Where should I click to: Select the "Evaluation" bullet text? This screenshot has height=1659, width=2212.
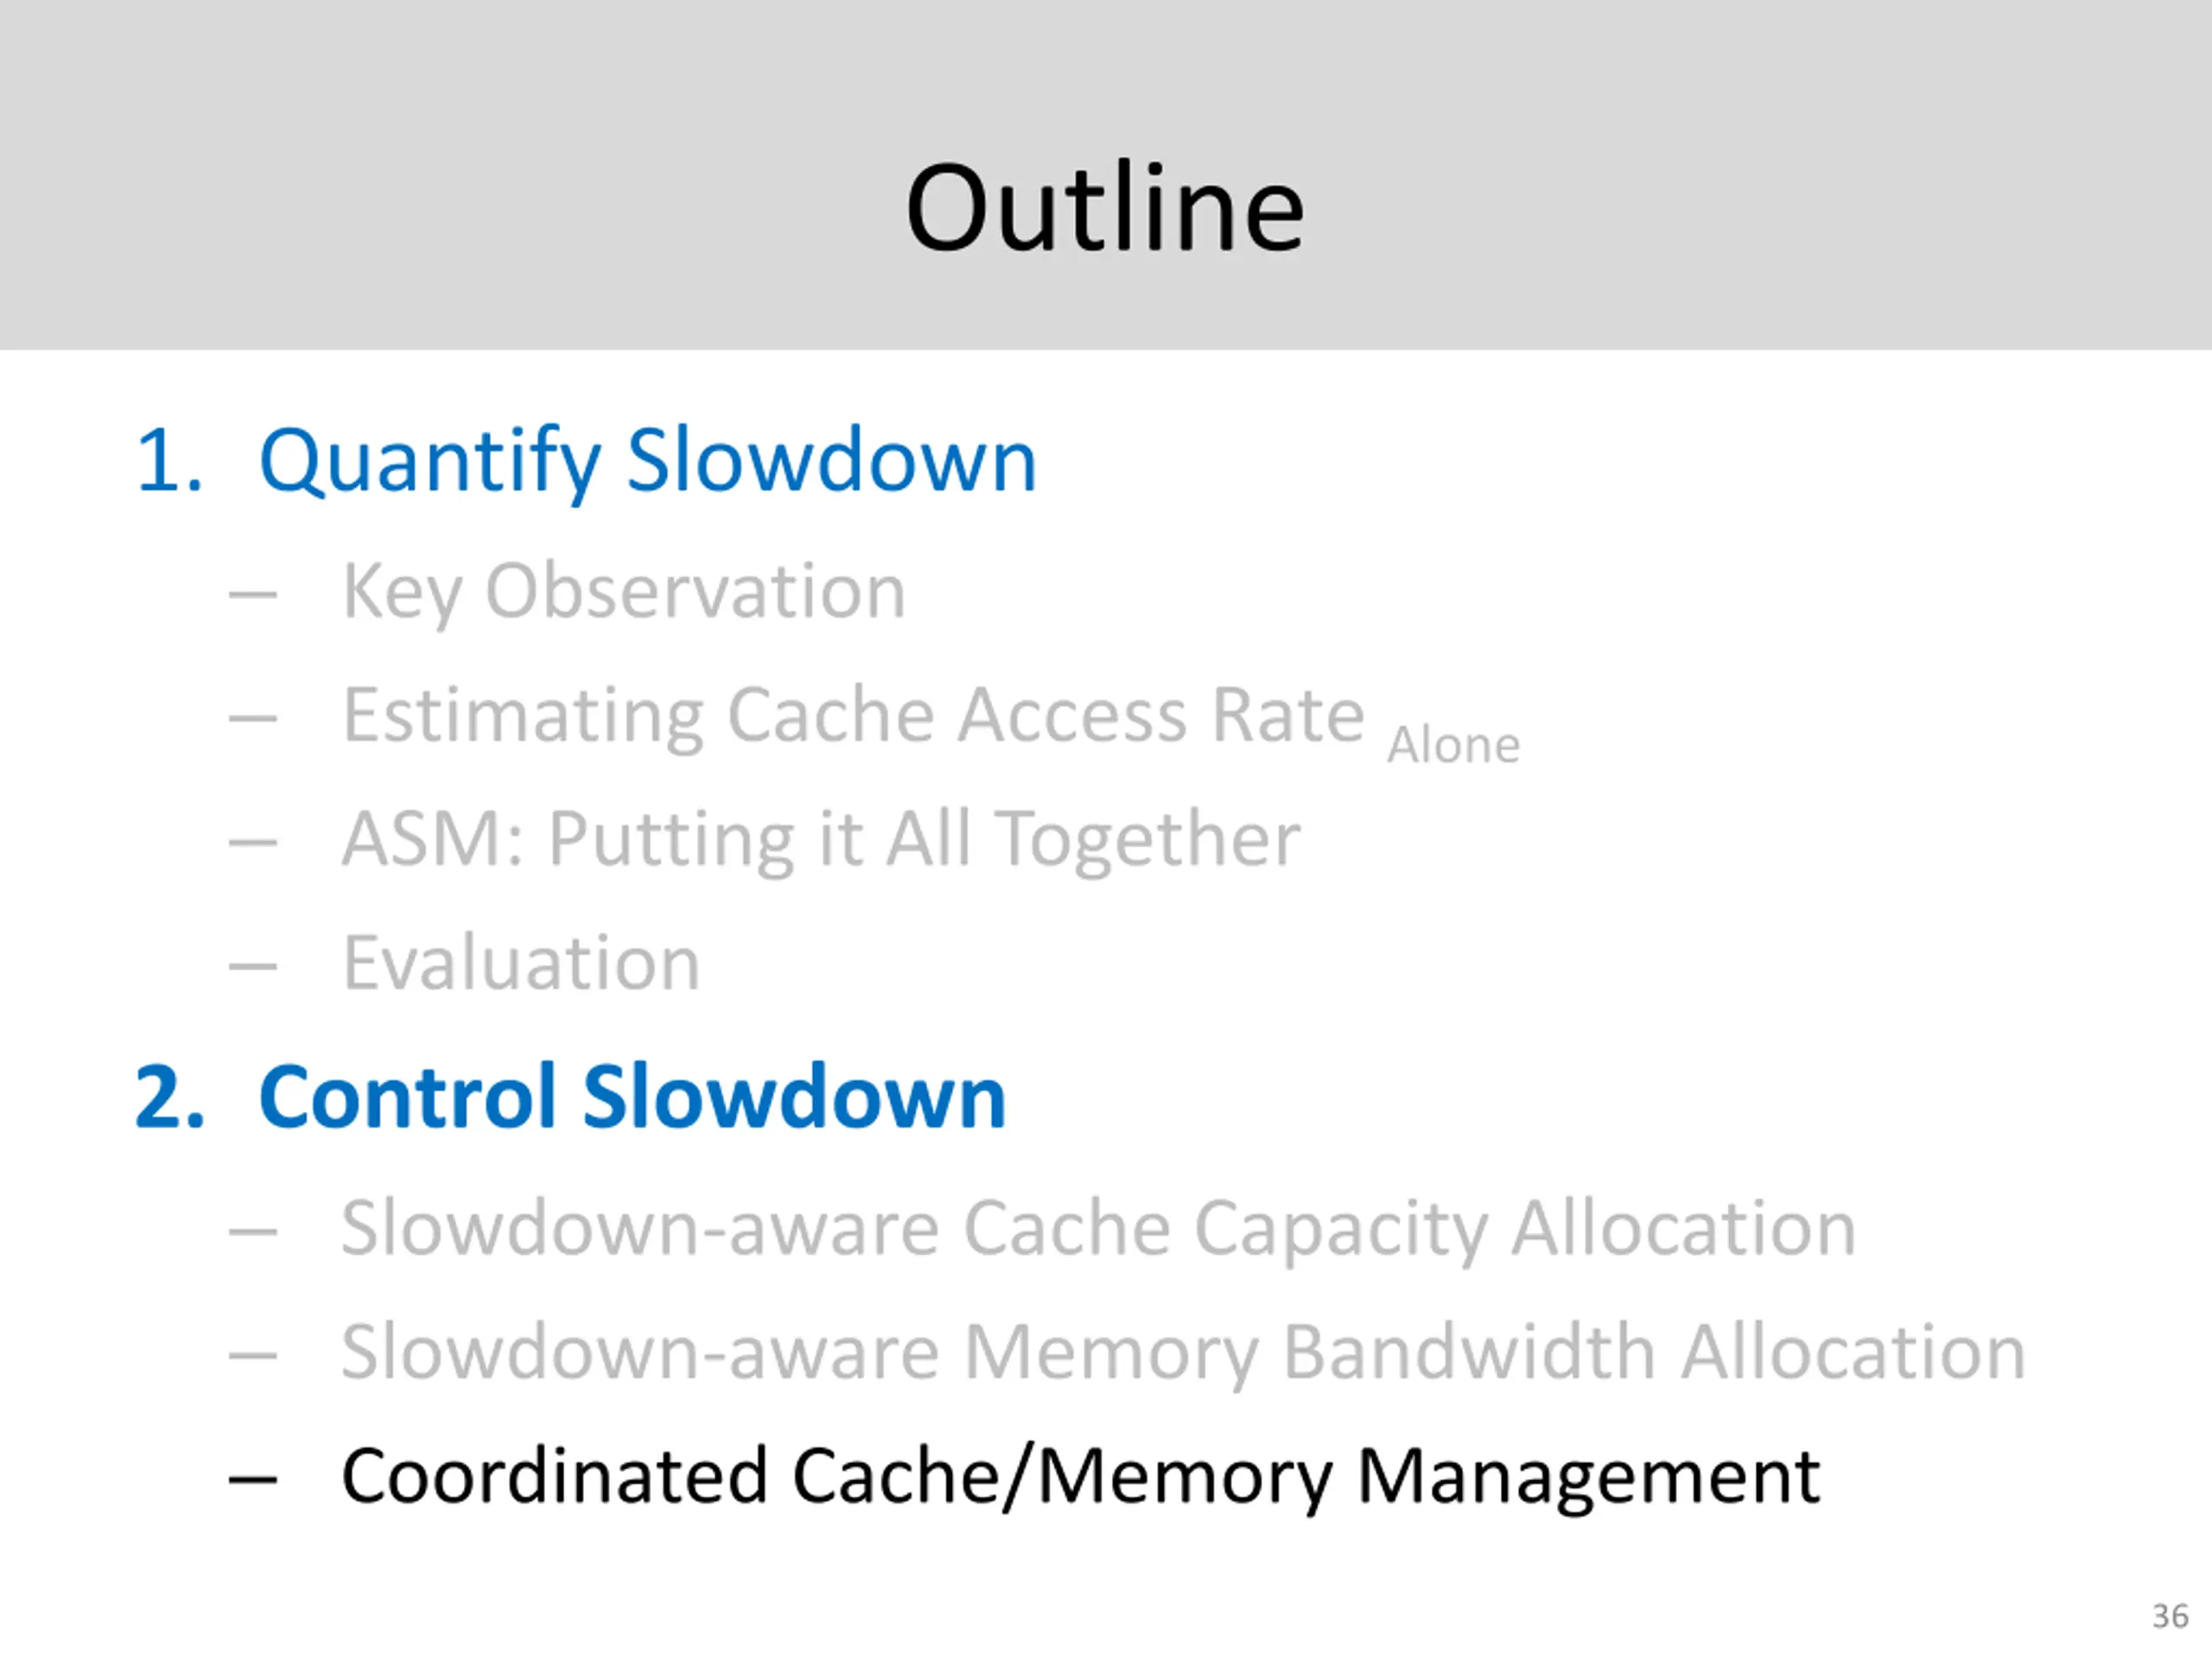pyautogui.click(x=520, y=963)
